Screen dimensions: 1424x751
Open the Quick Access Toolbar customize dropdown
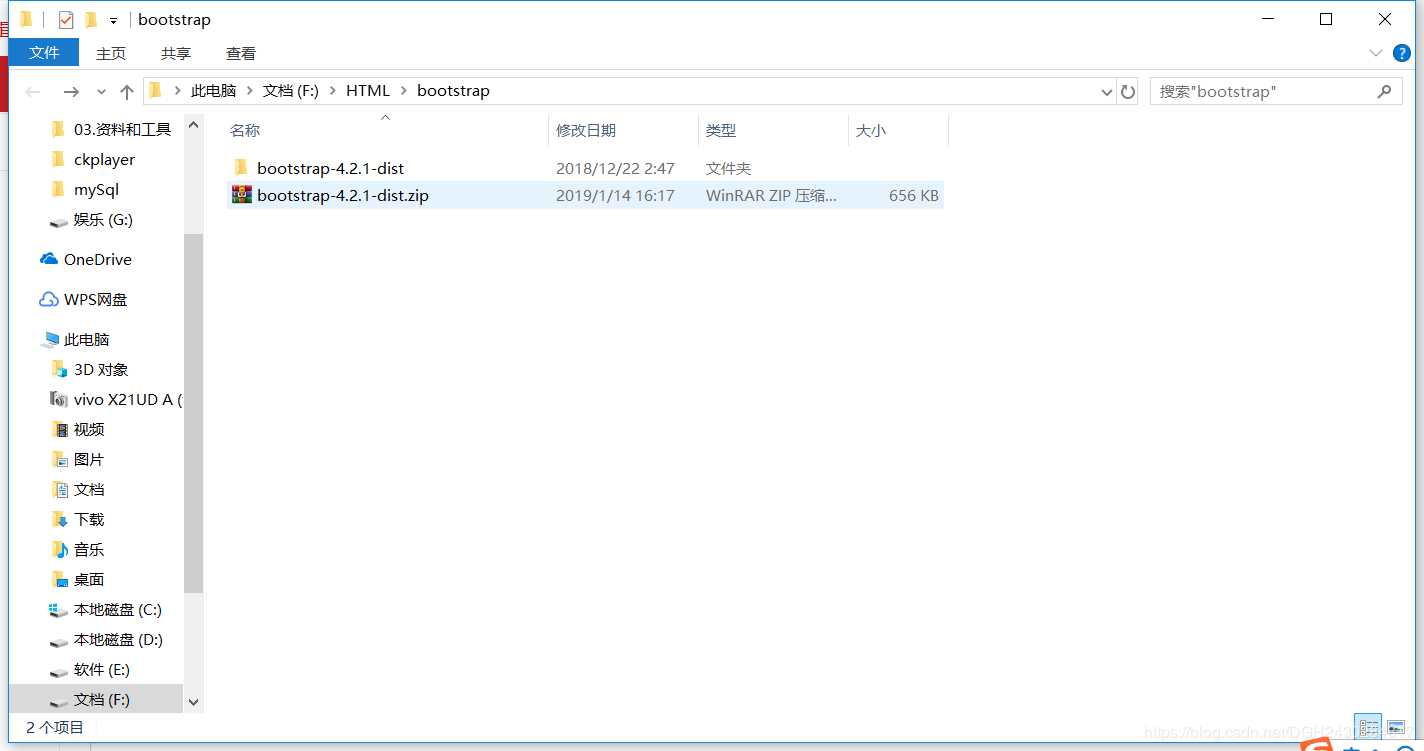[114, 20]
